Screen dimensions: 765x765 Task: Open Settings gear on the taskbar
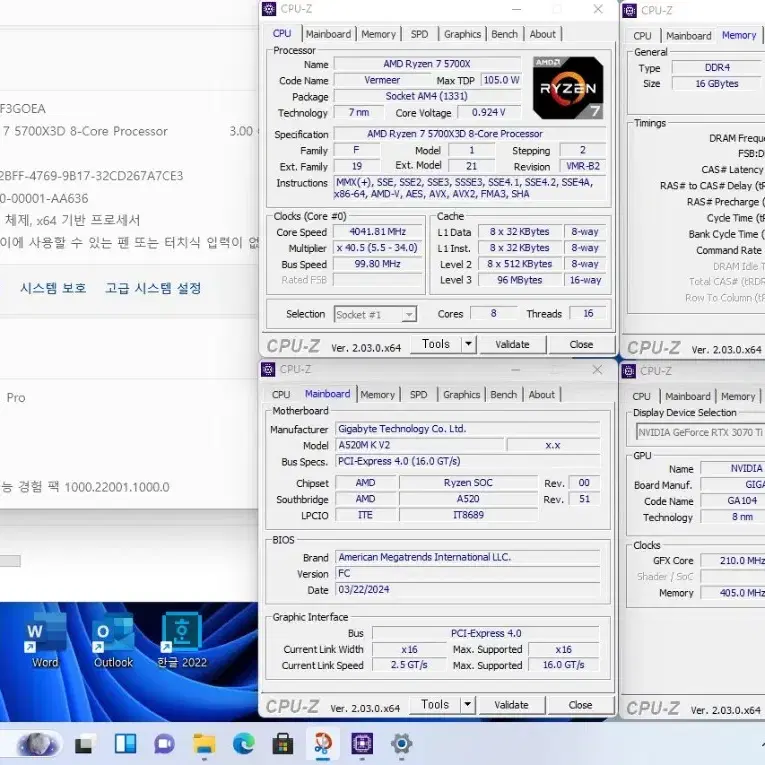pos(402,744)
